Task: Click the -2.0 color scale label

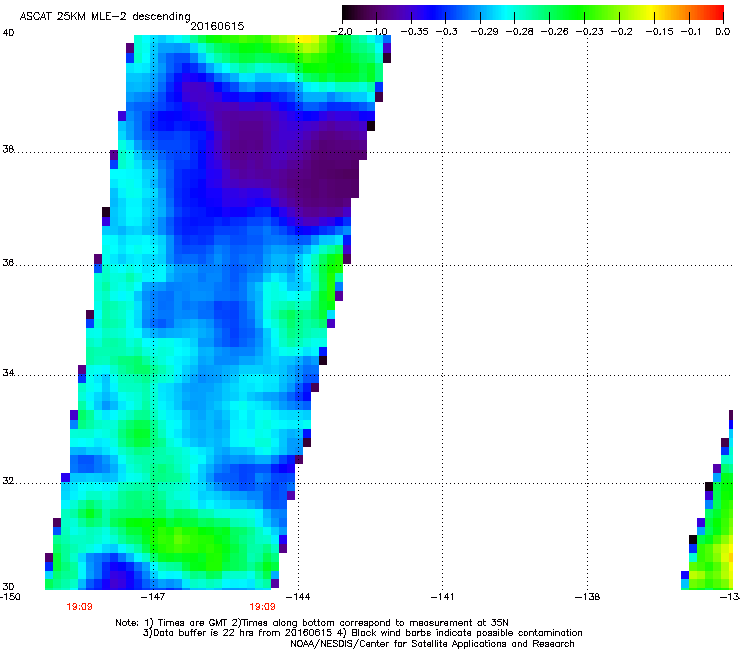Action: [x=341, y=32]
